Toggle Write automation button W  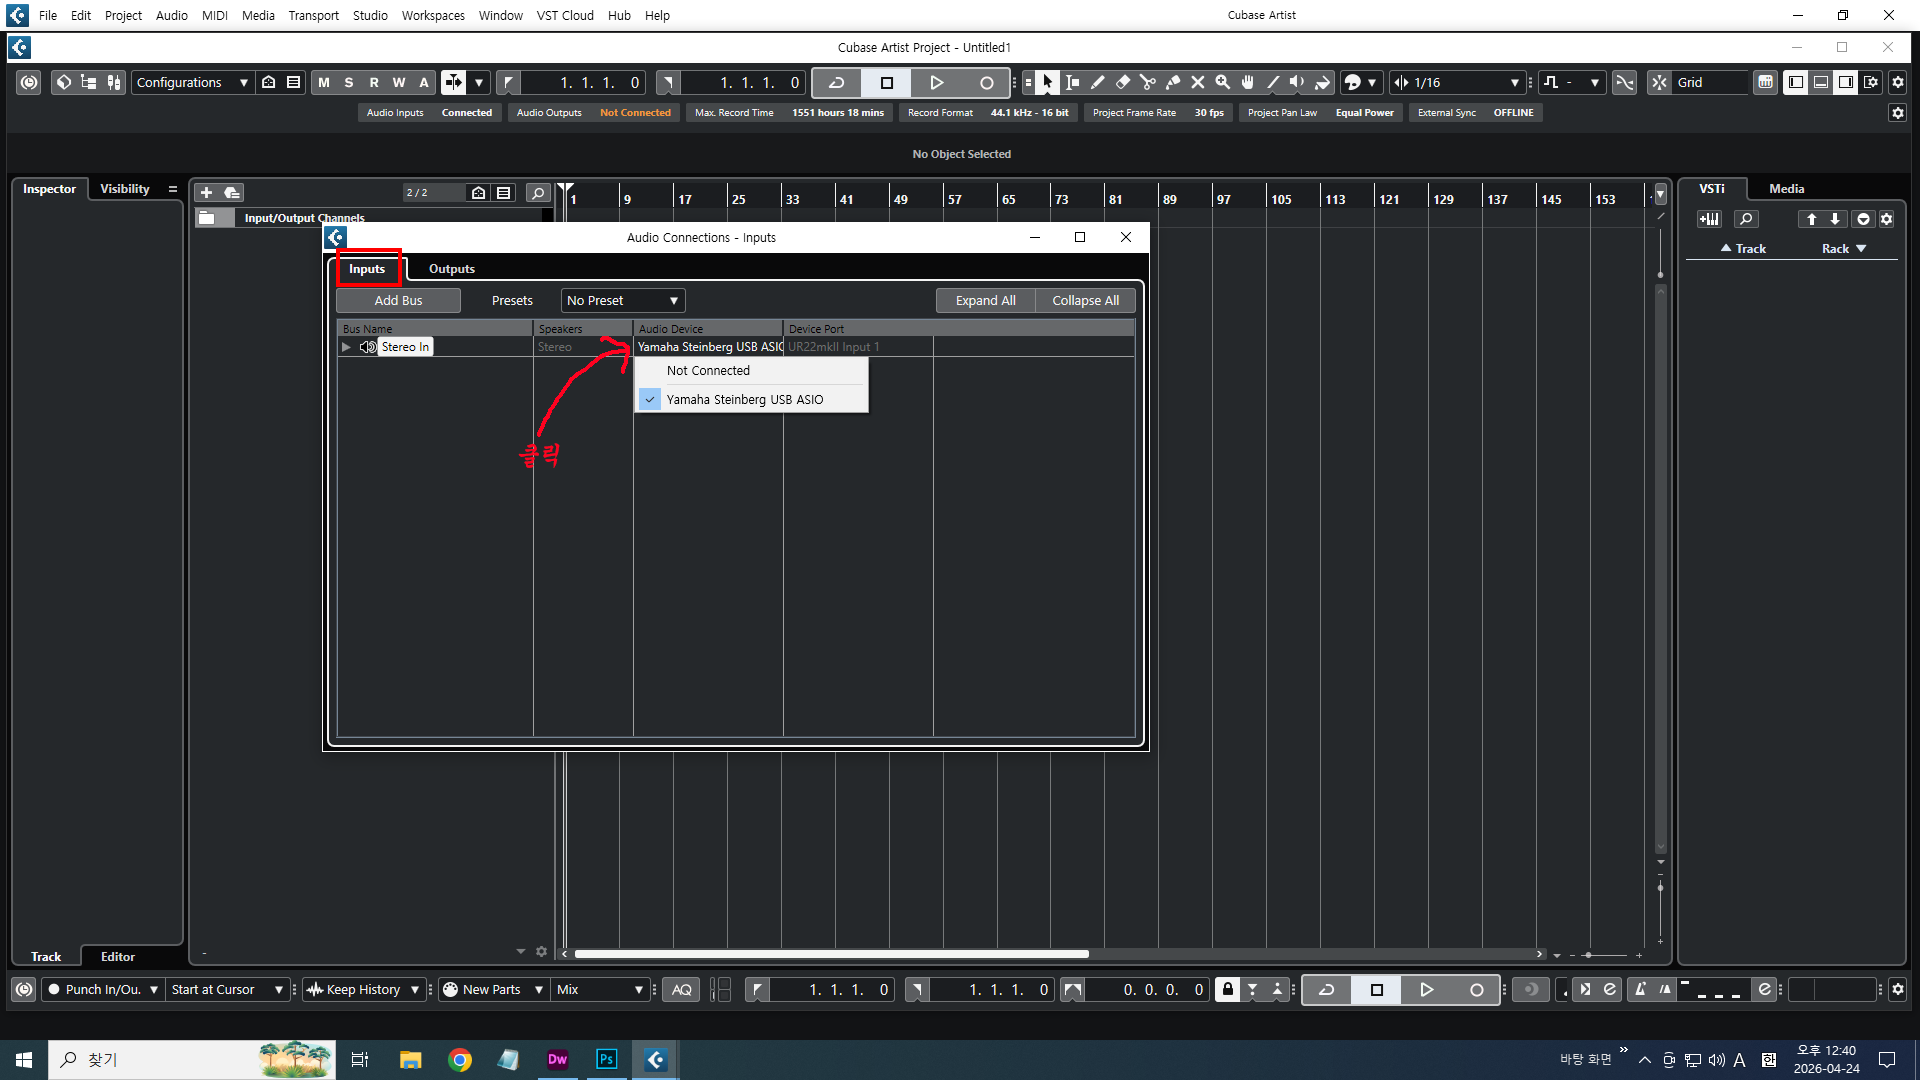[x=398, y=82]
